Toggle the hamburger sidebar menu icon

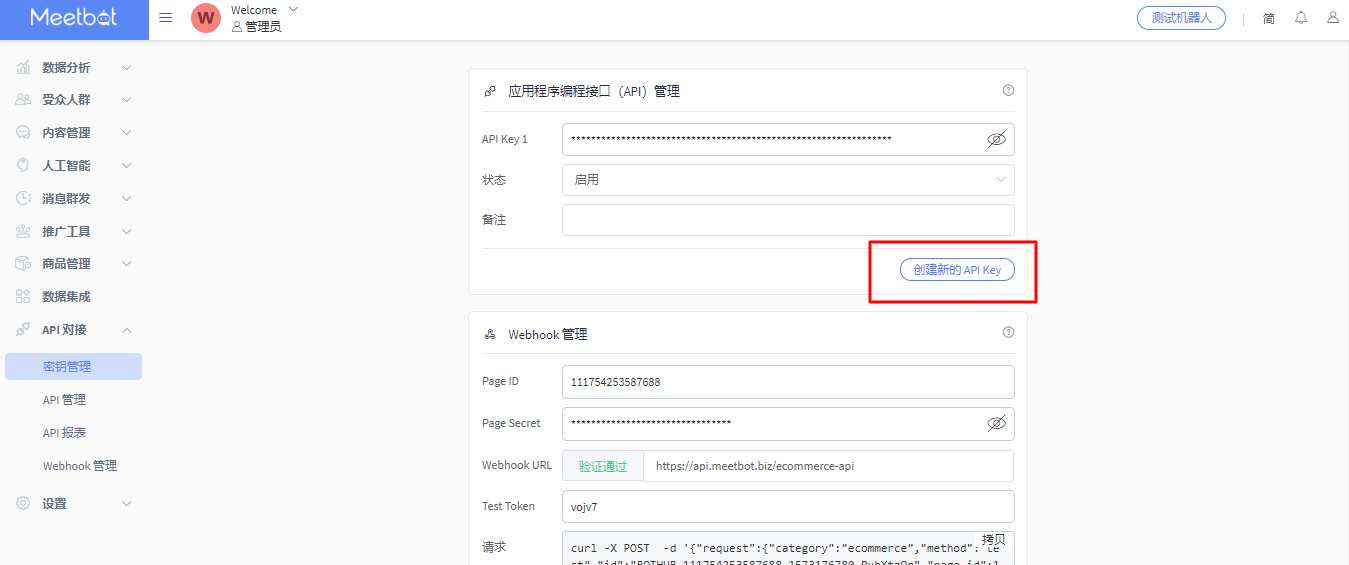coord(166,18)
